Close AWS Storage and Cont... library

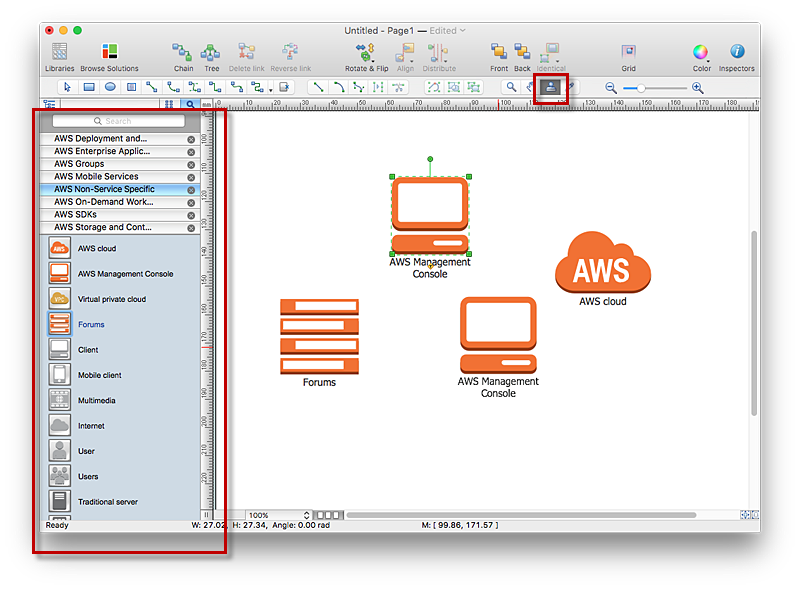pyautogui.click(x=191, y=228)
